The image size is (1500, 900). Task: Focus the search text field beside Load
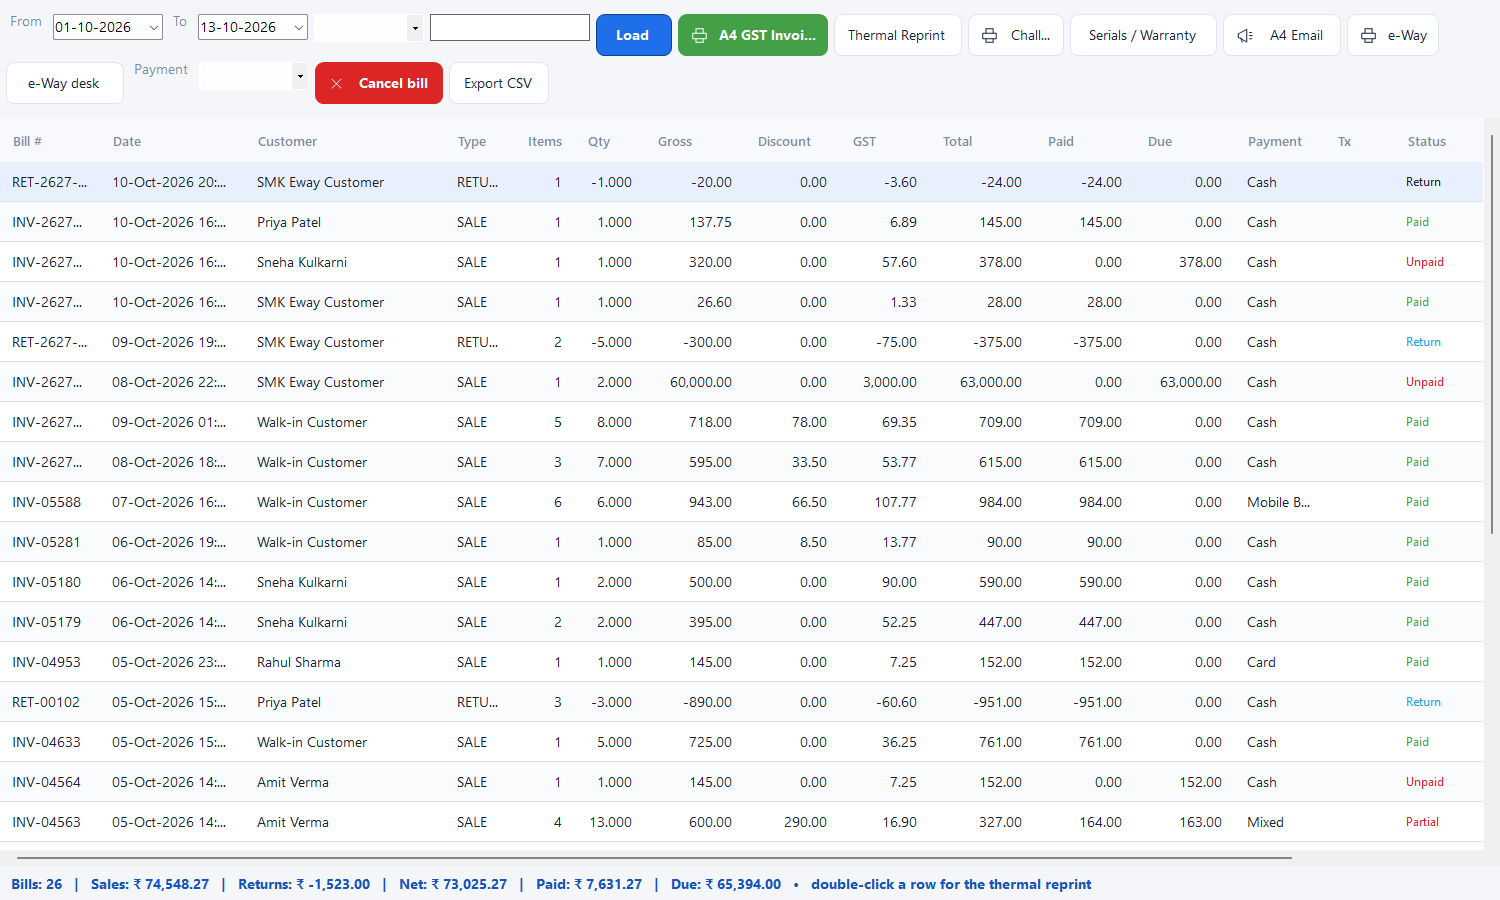(x=510, y=28)
